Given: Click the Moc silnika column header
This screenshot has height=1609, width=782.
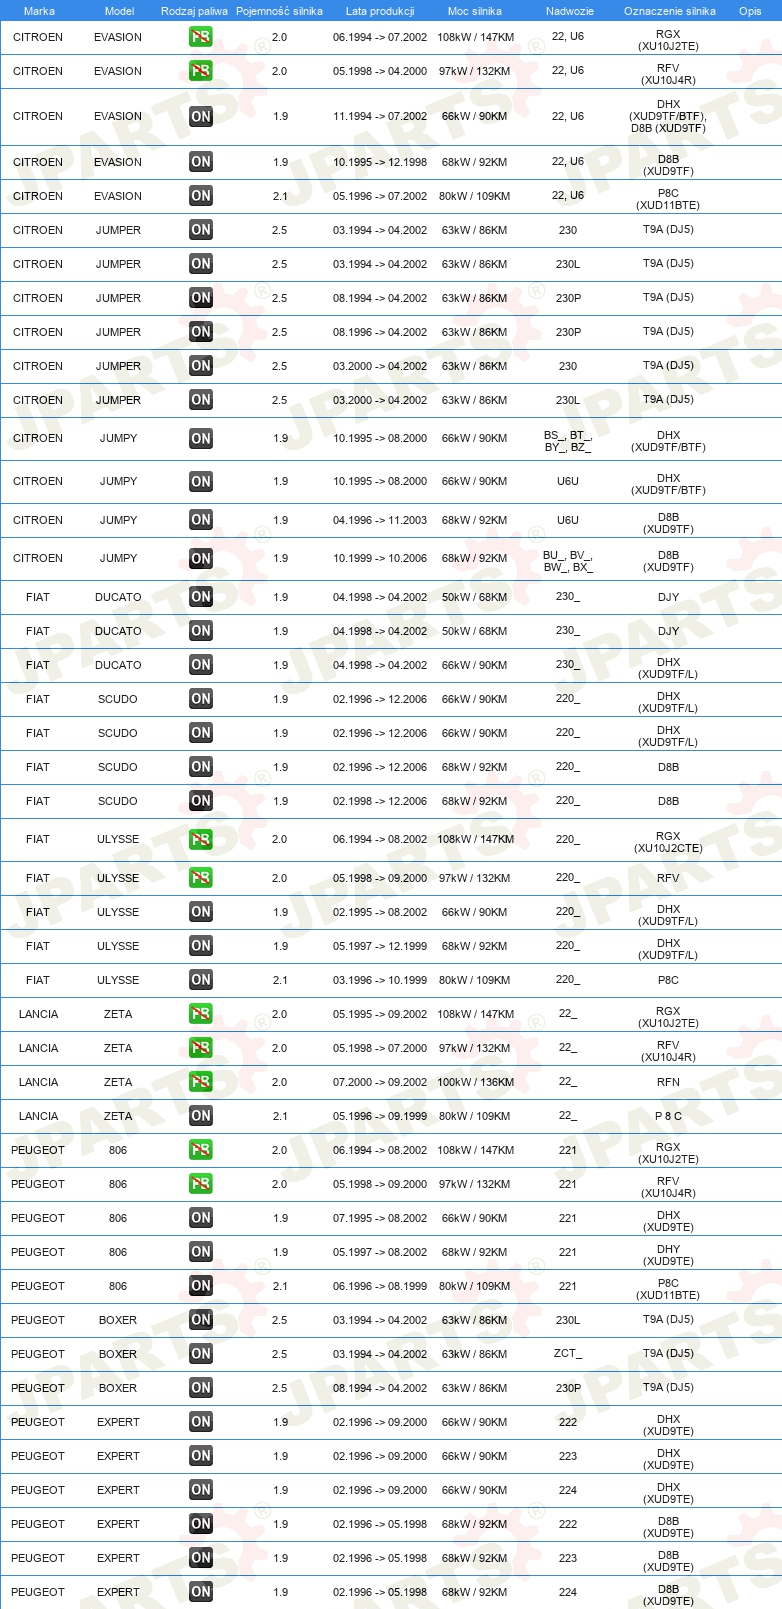Looking at the screenshot, I should [x=475, y=11].
